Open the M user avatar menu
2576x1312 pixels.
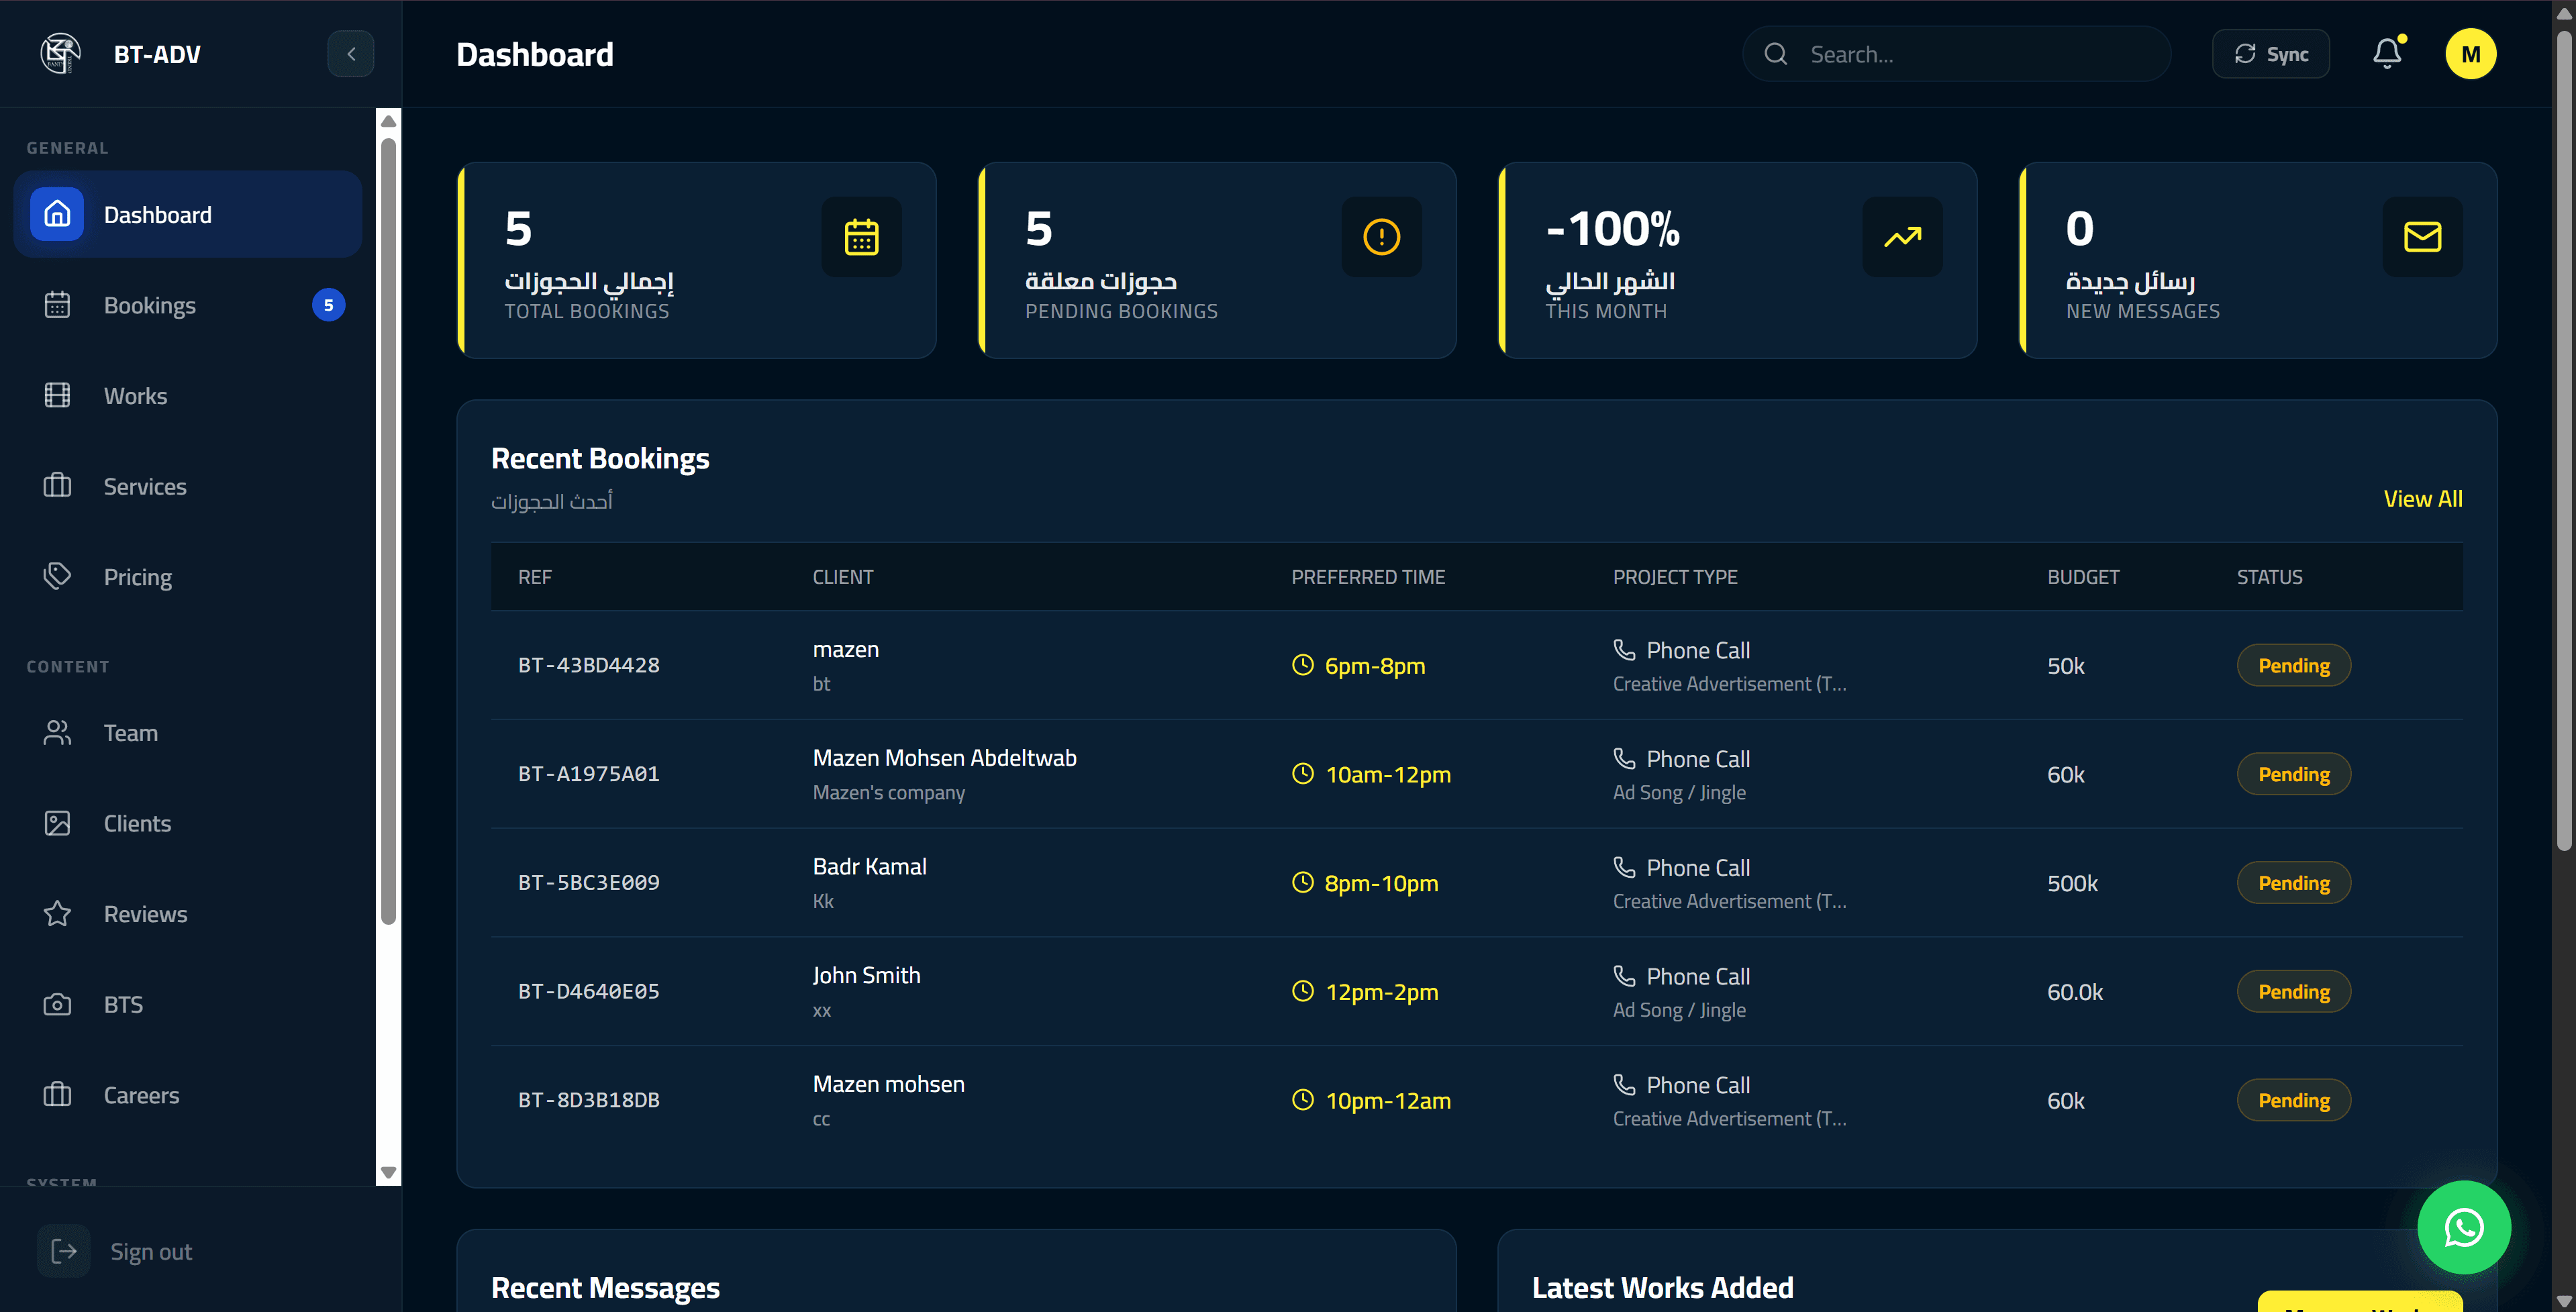pos(2470,54)
